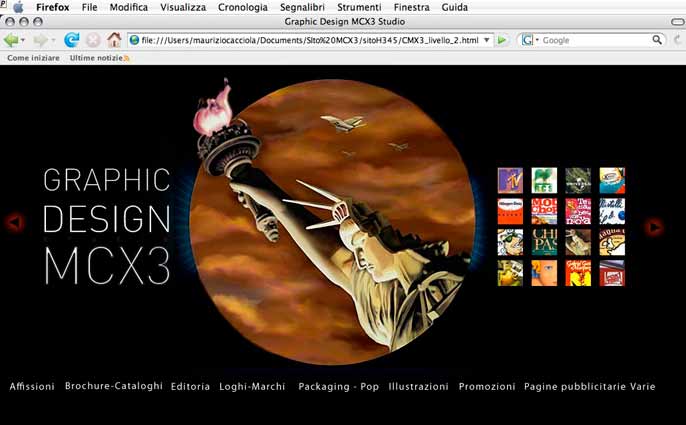
Task: Open the Finestra menu
Action: pyautogui.click(x=411, y=7)
